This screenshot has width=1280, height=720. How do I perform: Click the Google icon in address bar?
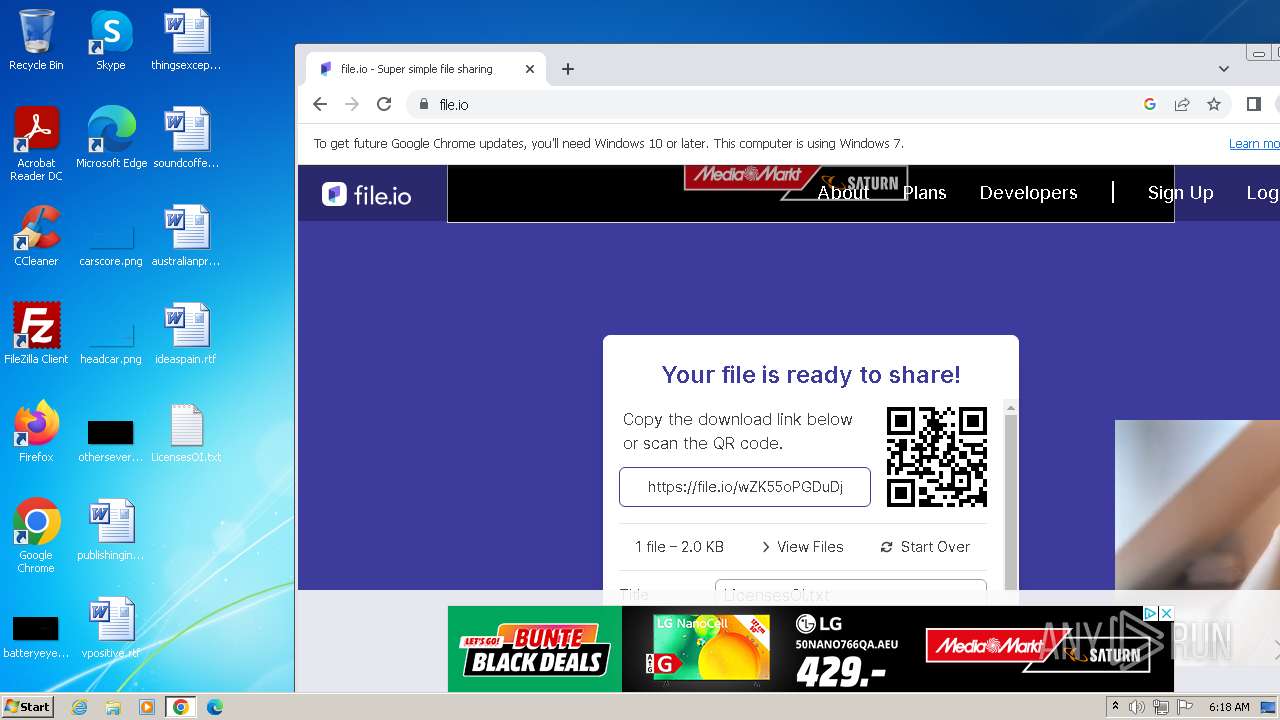[x=1150, y=104]
